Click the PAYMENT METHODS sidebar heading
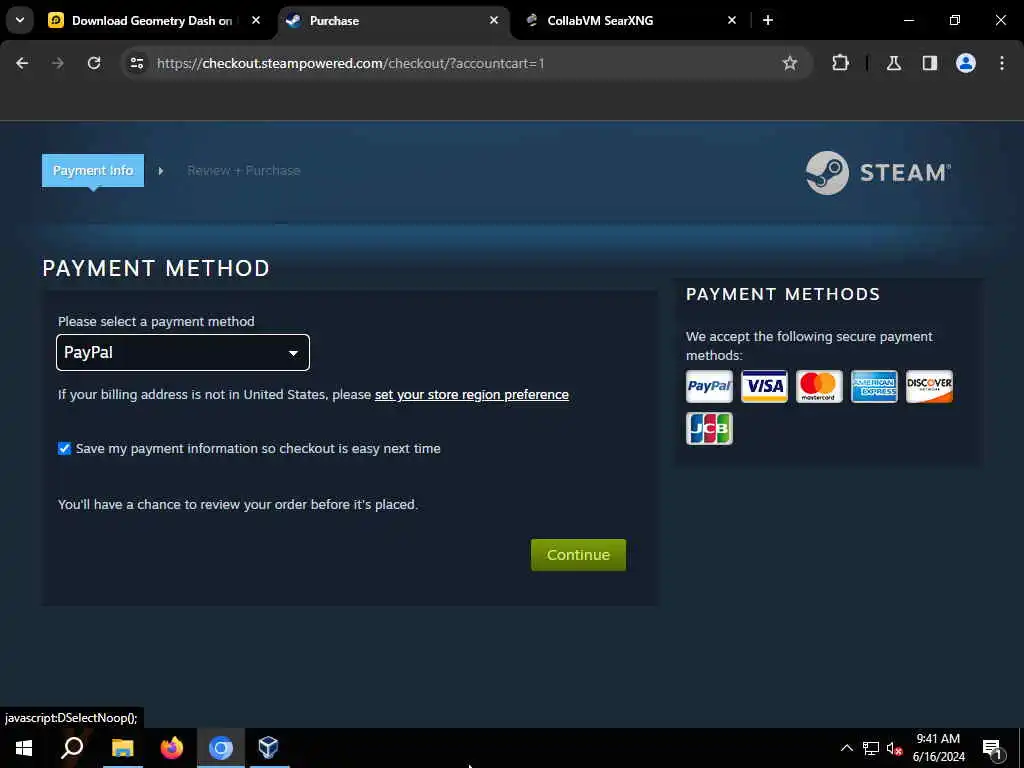1024x768 pixels. point(783,295)
